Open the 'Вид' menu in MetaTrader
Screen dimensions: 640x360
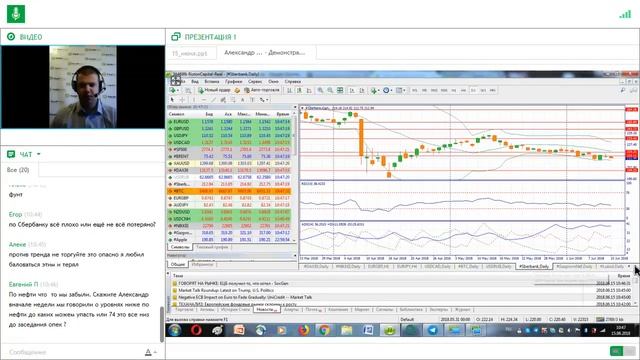(195, 82)
